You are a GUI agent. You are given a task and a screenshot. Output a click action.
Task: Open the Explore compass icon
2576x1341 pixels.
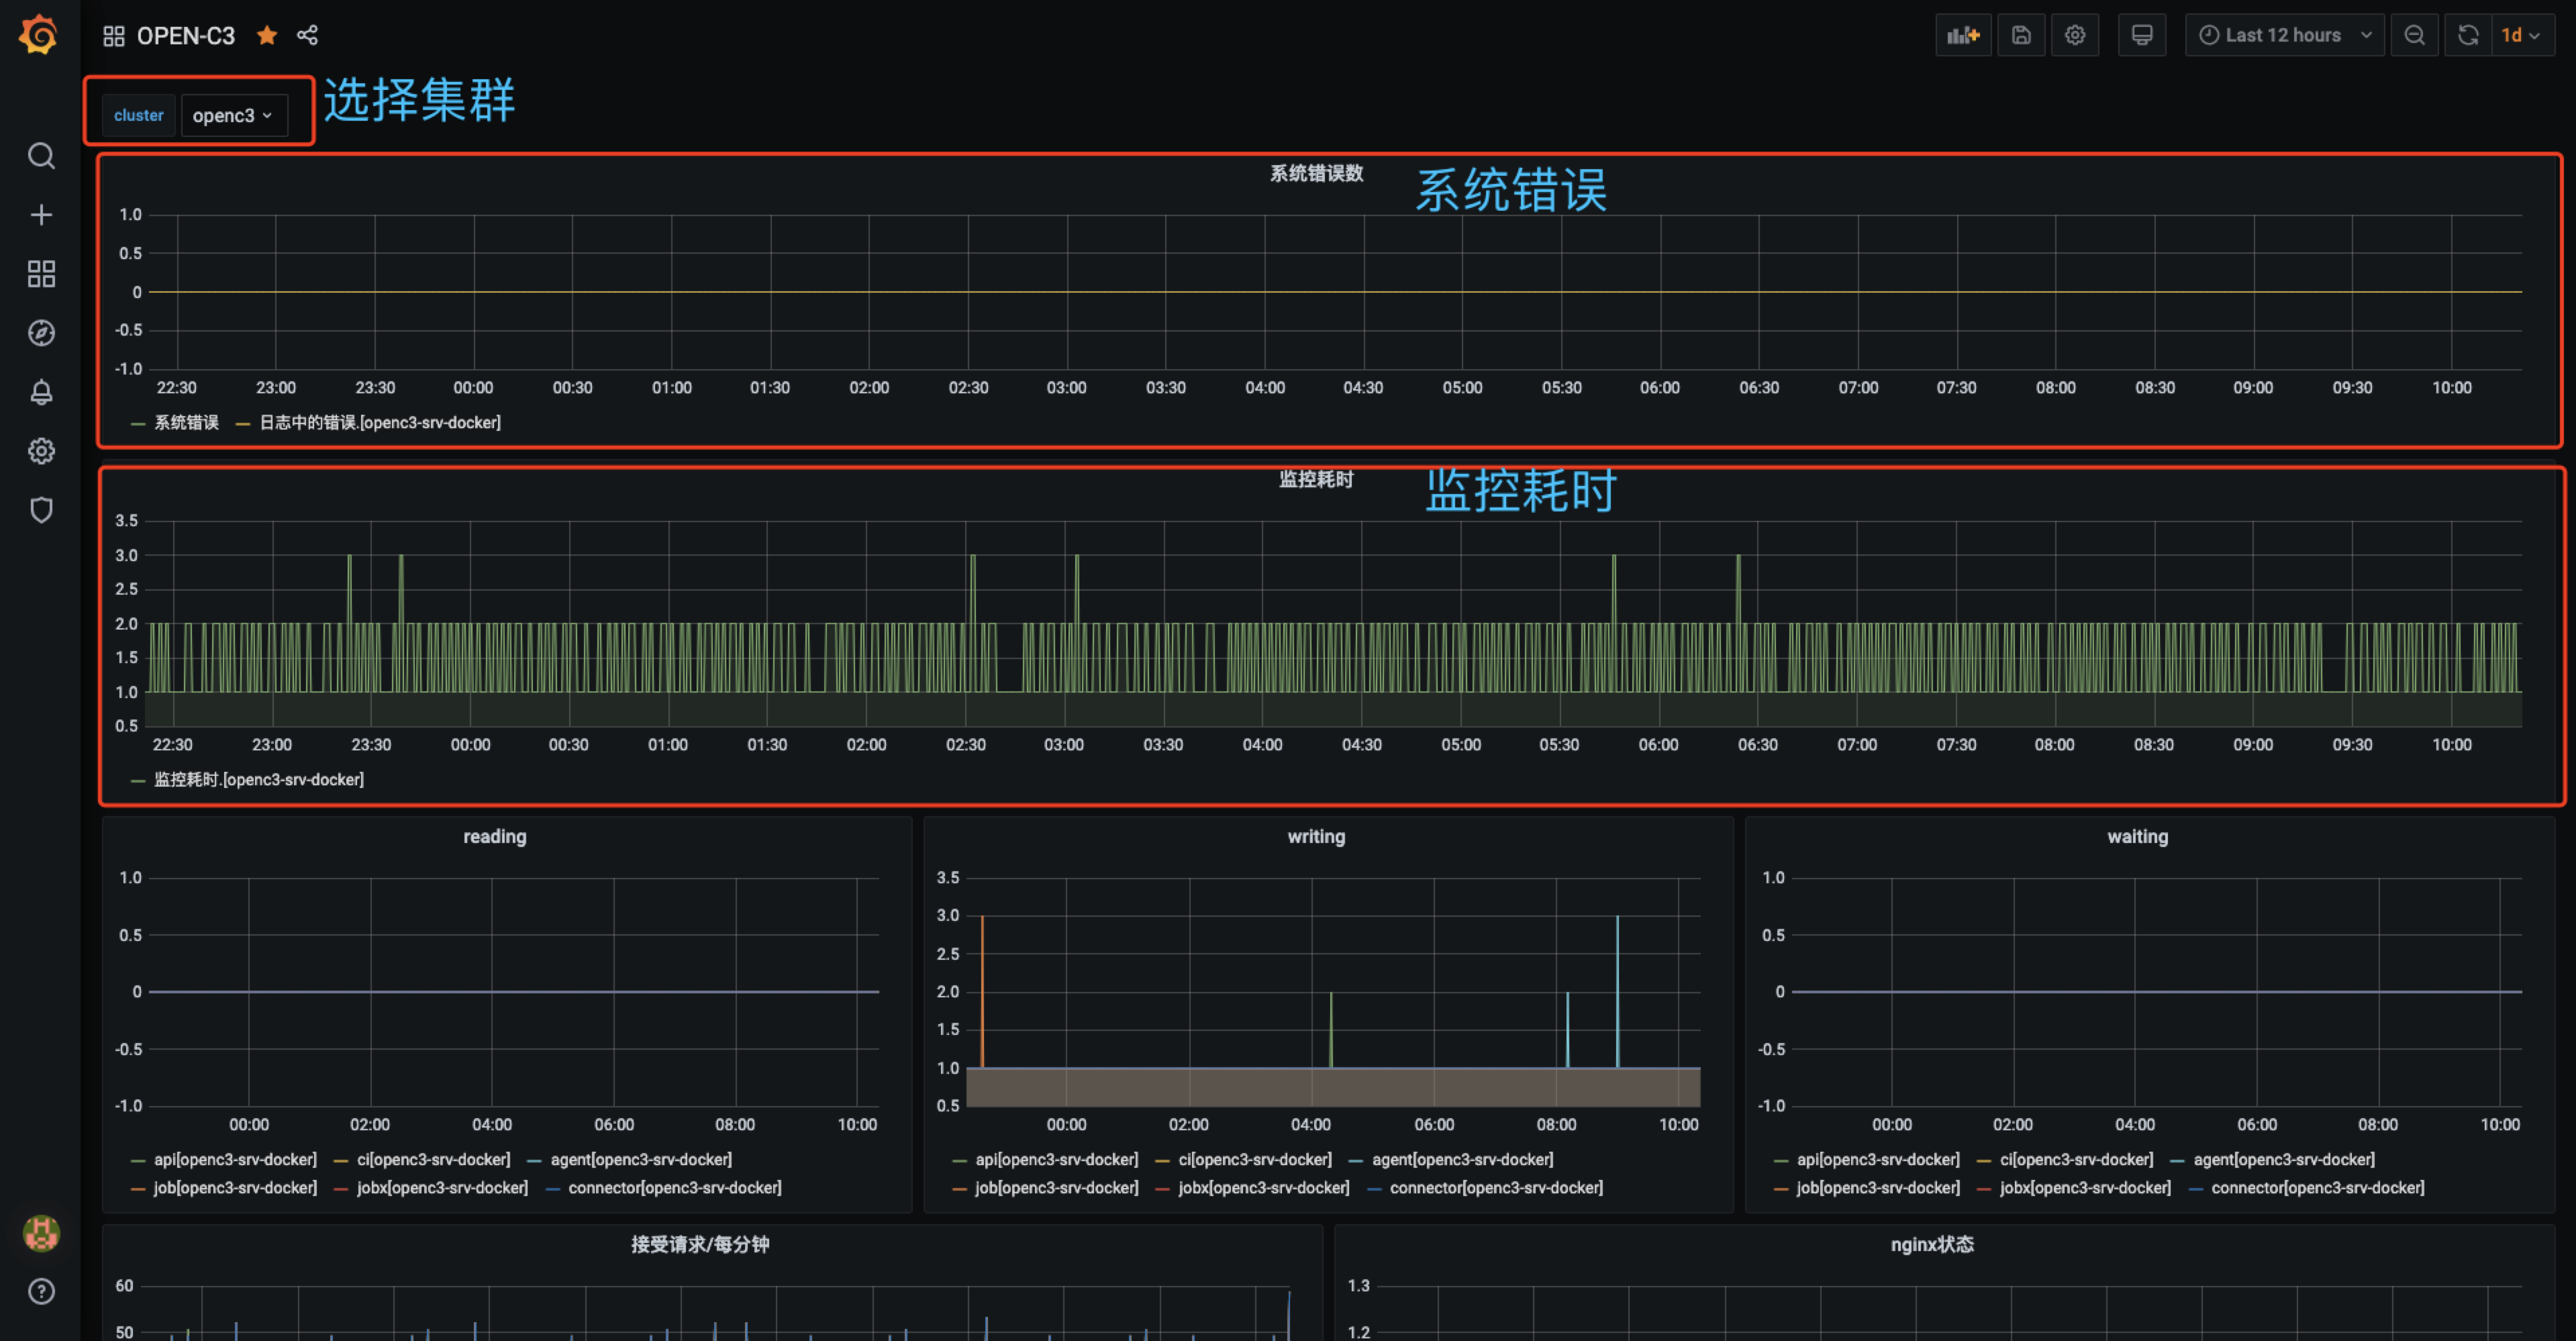pos(41,333)
